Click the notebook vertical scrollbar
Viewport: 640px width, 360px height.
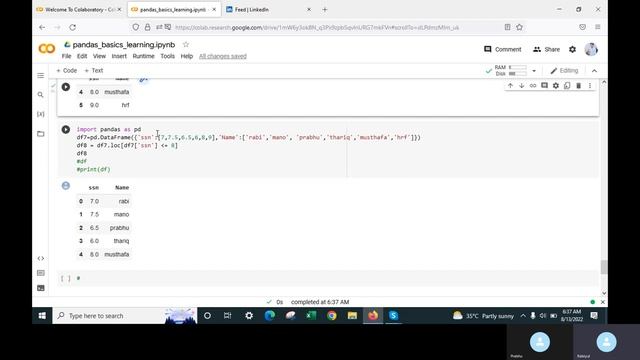pos(604,267)
